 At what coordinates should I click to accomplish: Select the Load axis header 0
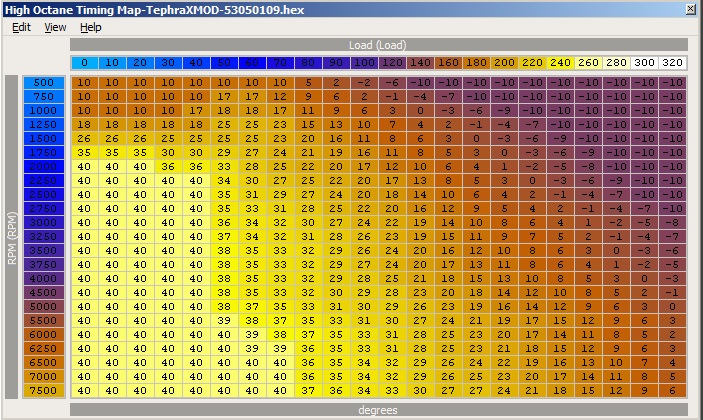(84, 63)
